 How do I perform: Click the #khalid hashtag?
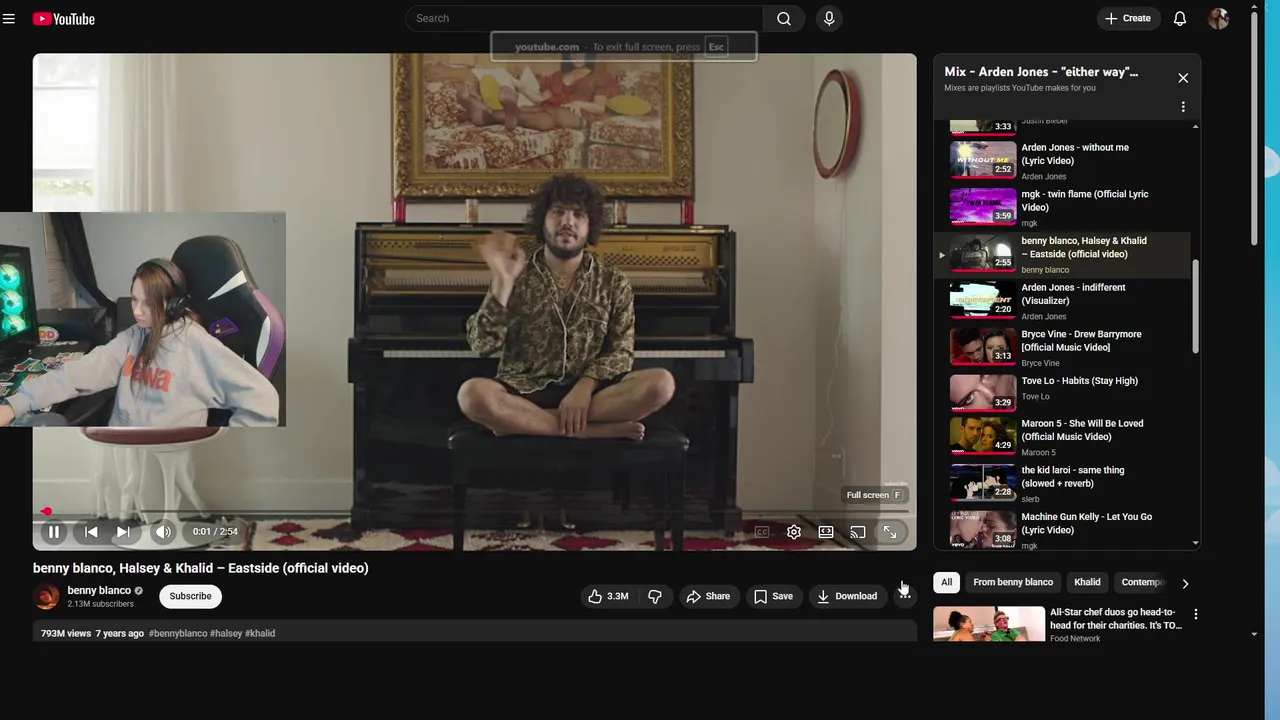pos(260,633)
